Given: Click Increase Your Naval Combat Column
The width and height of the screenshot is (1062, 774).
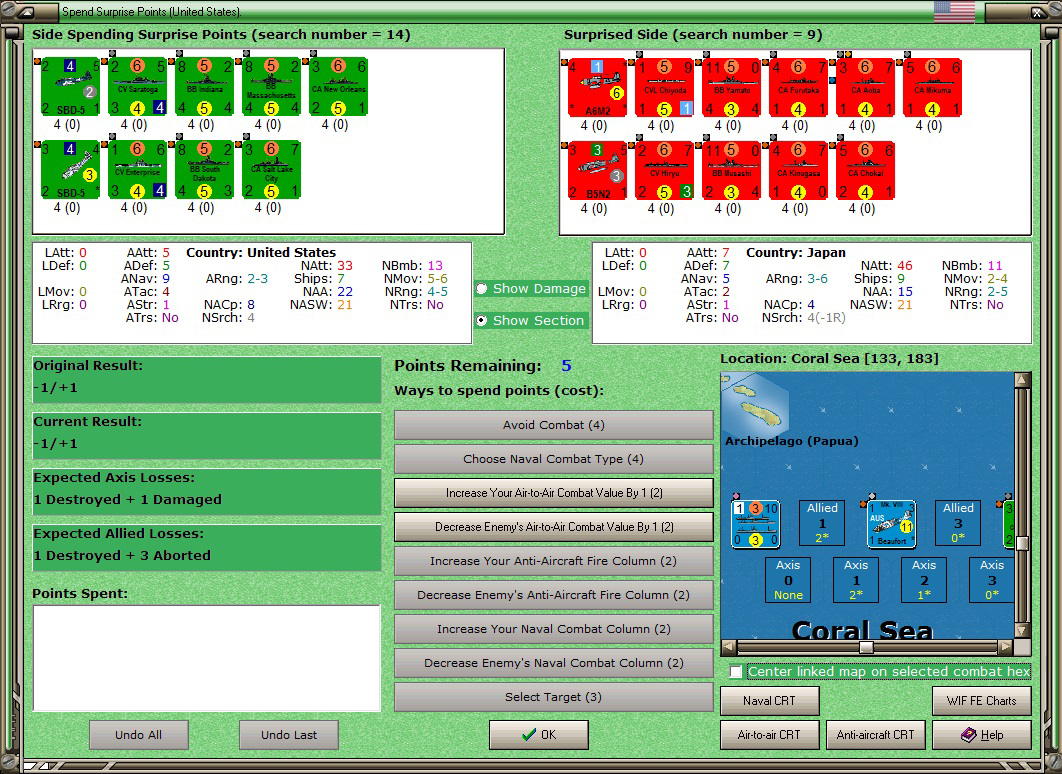Looking at the screenshot, I should 553,629.
